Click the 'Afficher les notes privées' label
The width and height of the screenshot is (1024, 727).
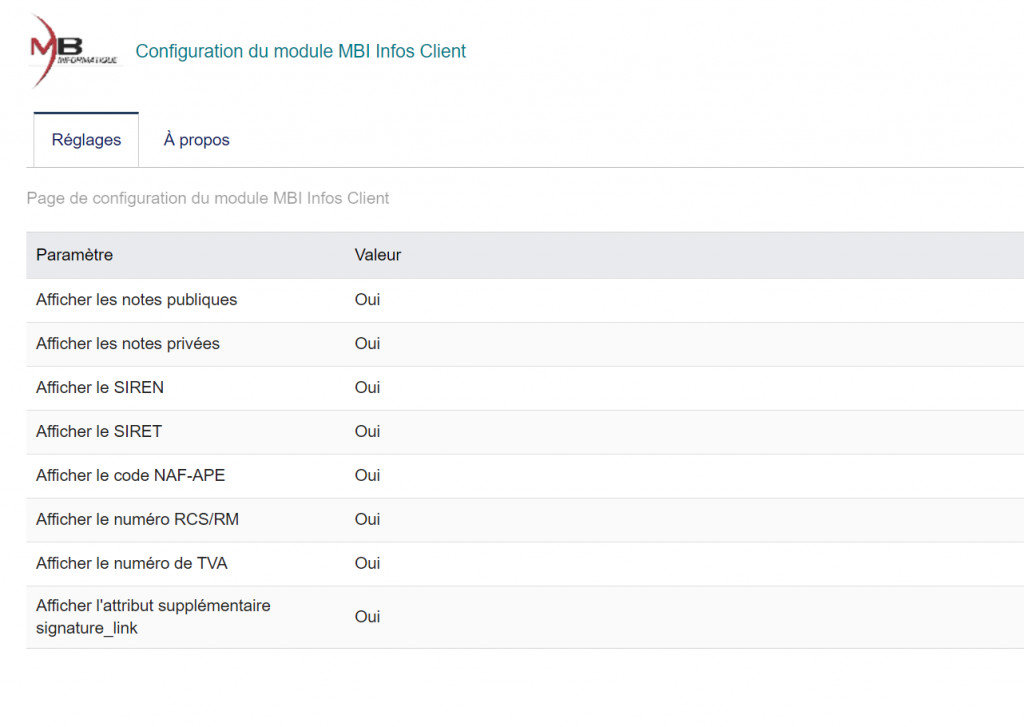(x=128, y=344)
